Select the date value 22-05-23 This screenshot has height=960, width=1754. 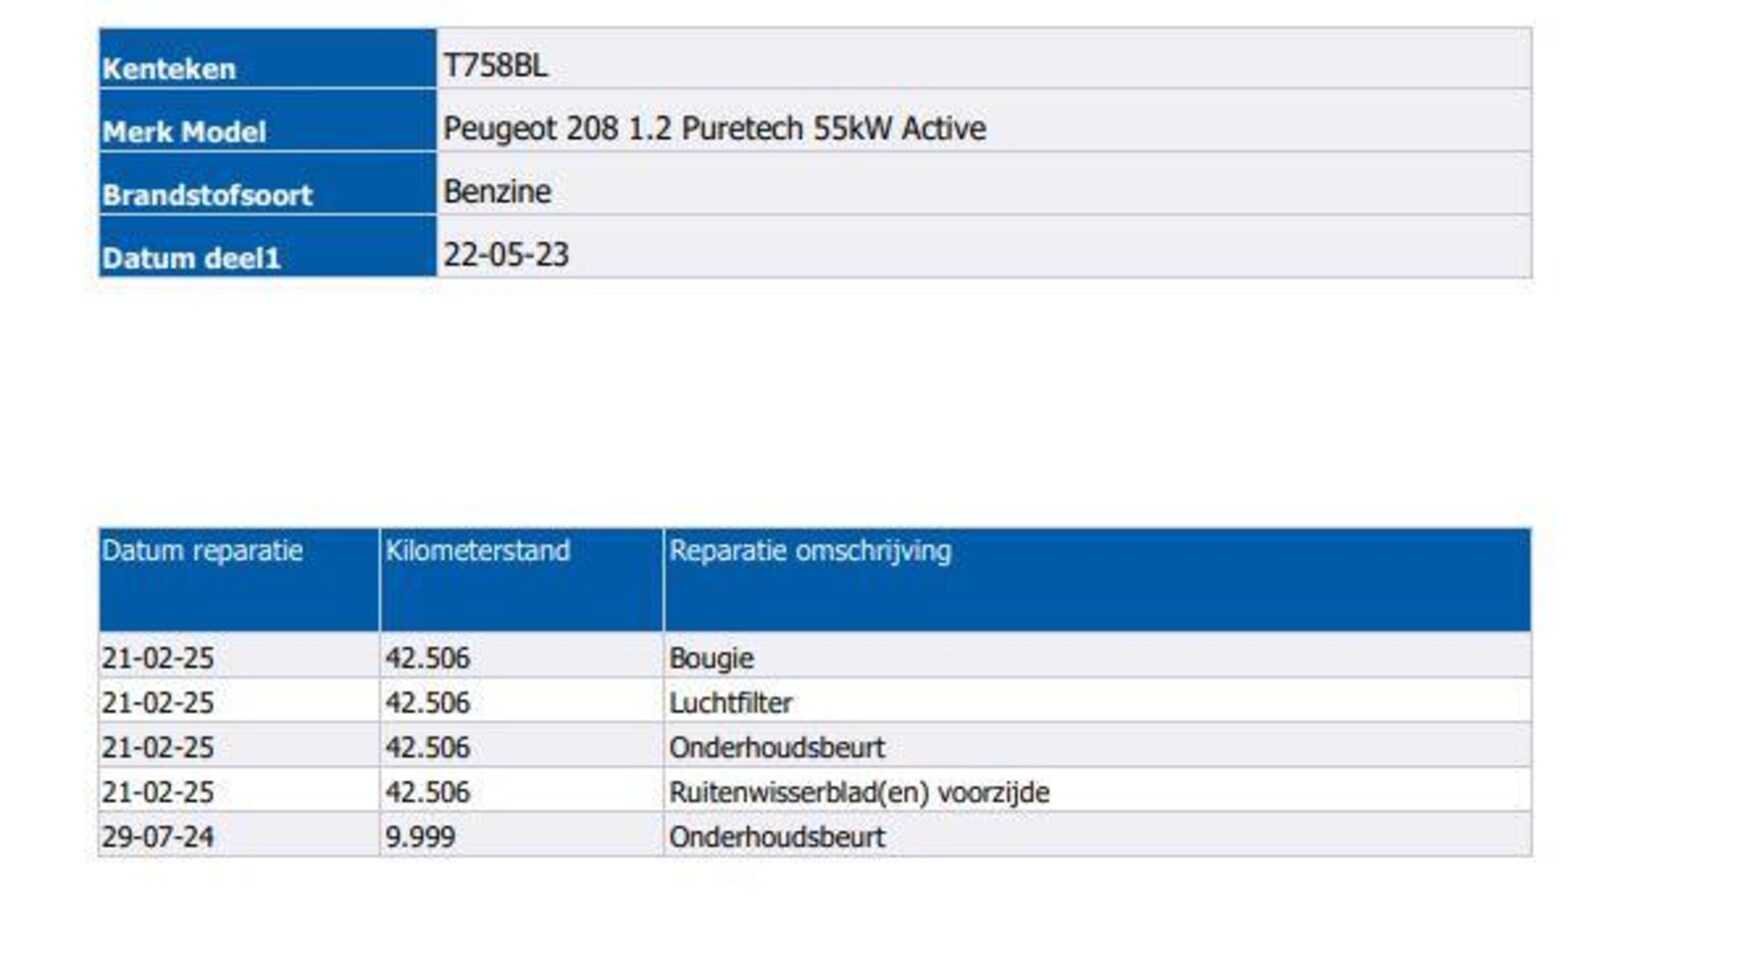tap(506, 255)
